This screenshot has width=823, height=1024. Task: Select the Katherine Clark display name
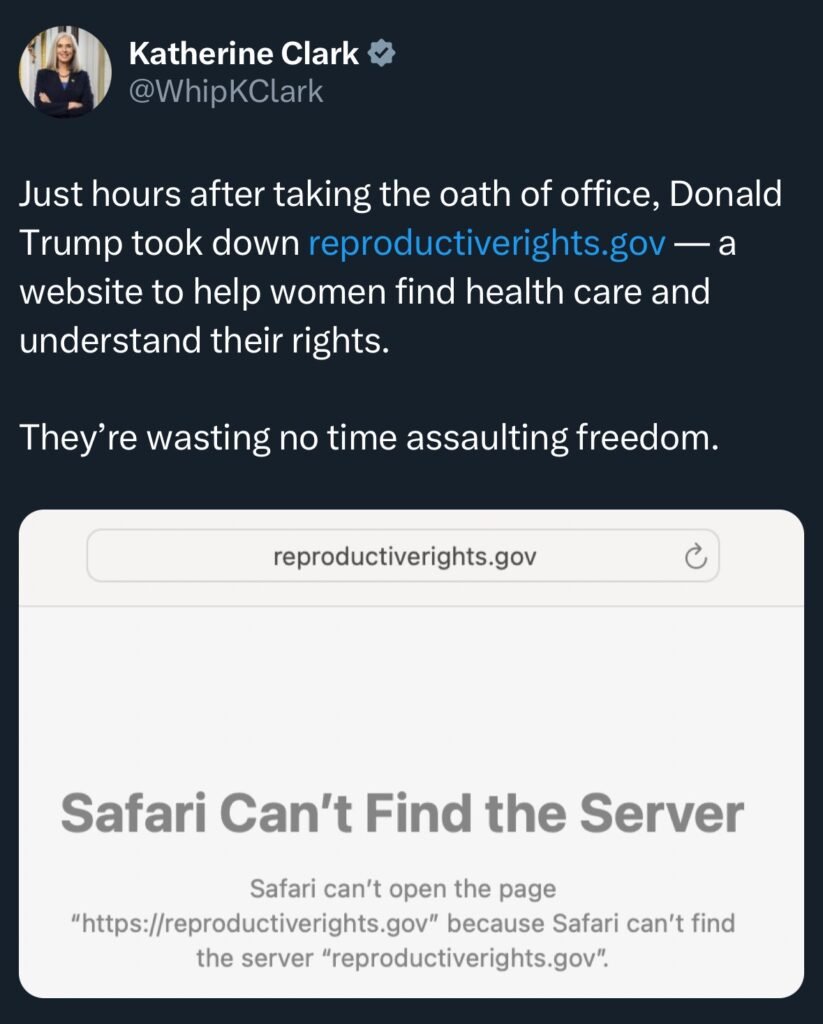[x=244, y=54]
